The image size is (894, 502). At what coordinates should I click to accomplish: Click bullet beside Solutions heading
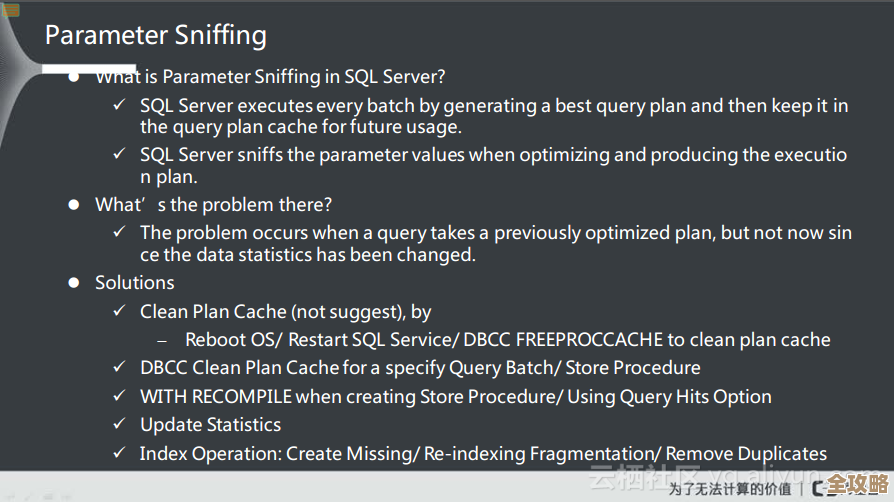pyautogui.click(x=74, y=283)
